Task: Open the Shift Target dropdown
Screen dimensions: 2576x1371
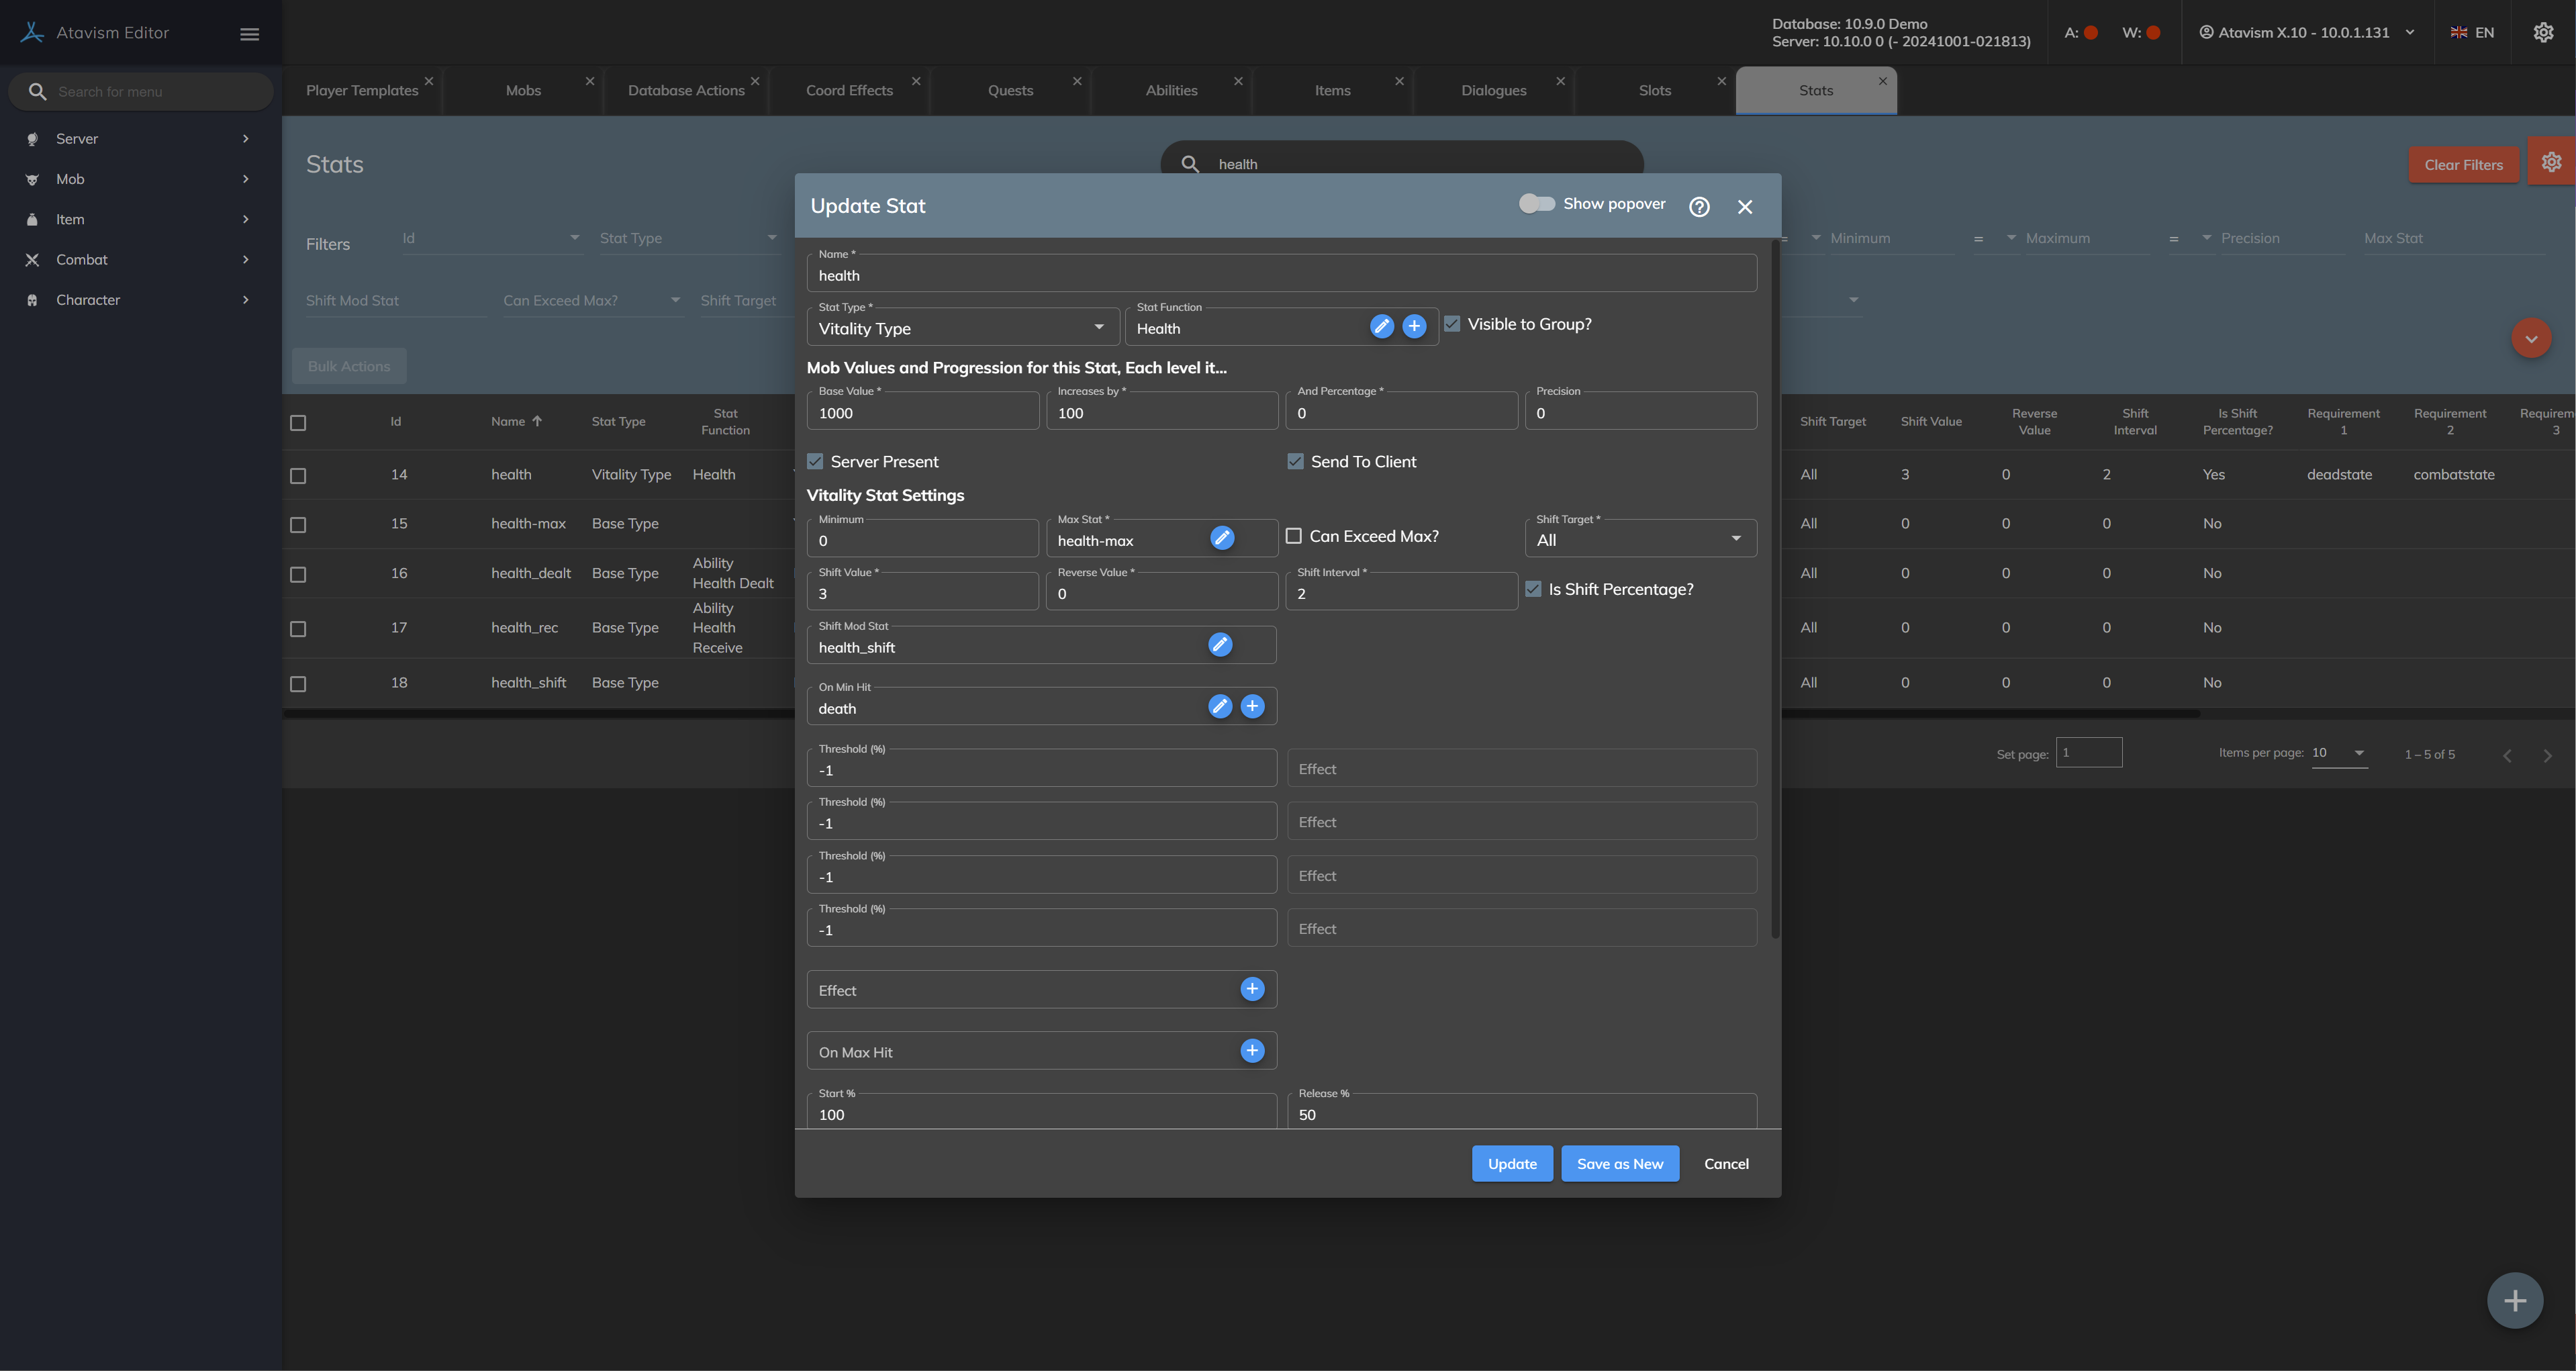Action: (x=1640, y=540)
